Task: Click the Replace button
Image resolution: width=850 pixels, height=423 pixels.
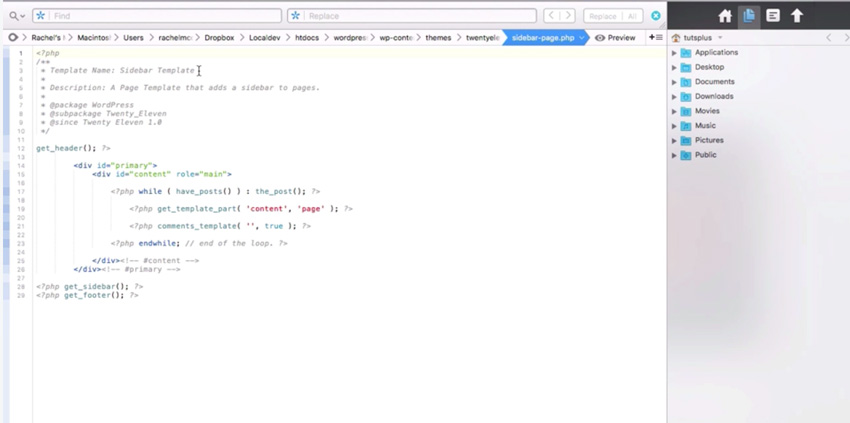Action: point(602,16)
